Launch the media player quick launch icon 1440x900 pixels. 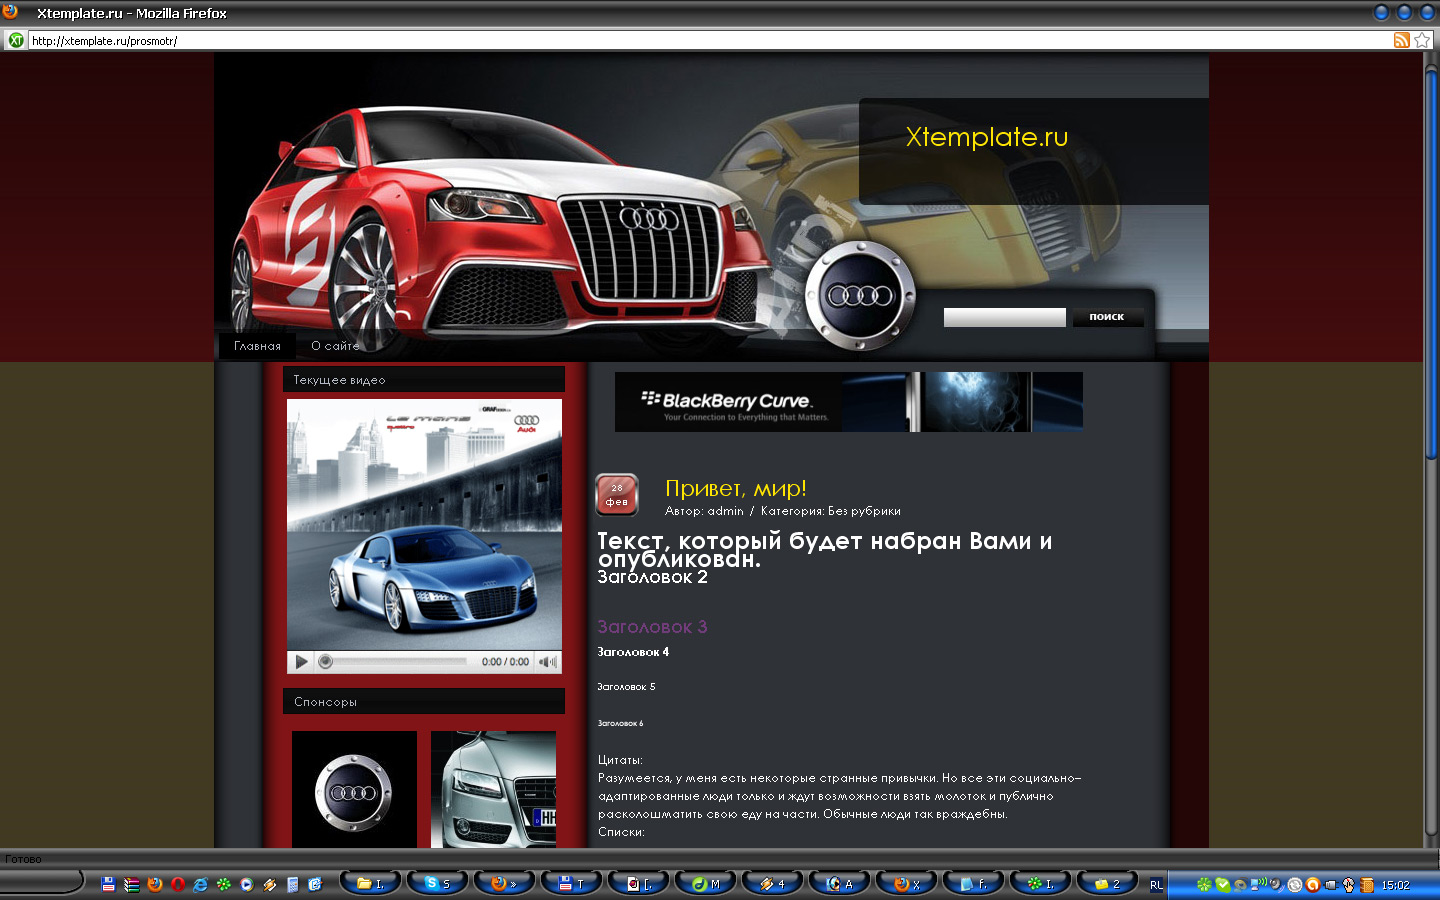click(x=246, y=884)
